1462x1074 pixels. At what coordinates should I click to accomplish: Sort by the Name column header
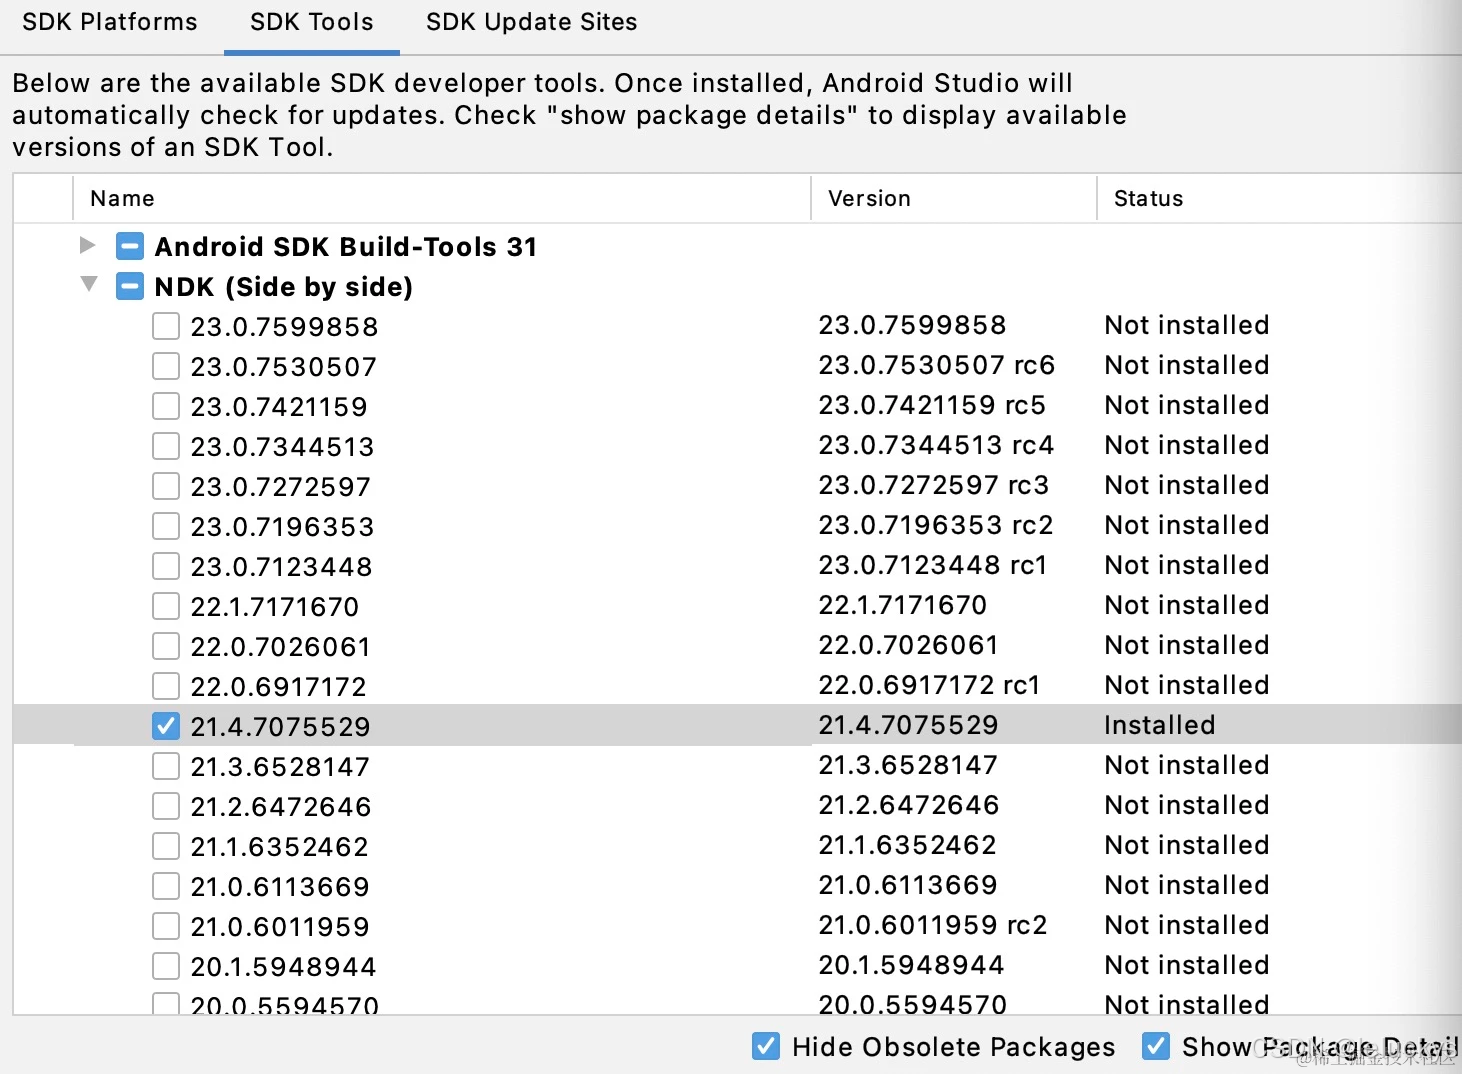pyautogui.click(x=441, y=198)
